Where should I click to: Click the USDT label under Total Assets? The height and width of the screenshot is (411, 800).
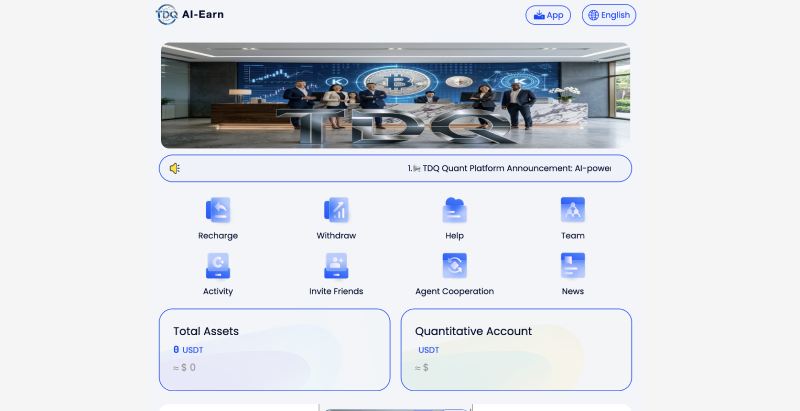coord(193,350)
